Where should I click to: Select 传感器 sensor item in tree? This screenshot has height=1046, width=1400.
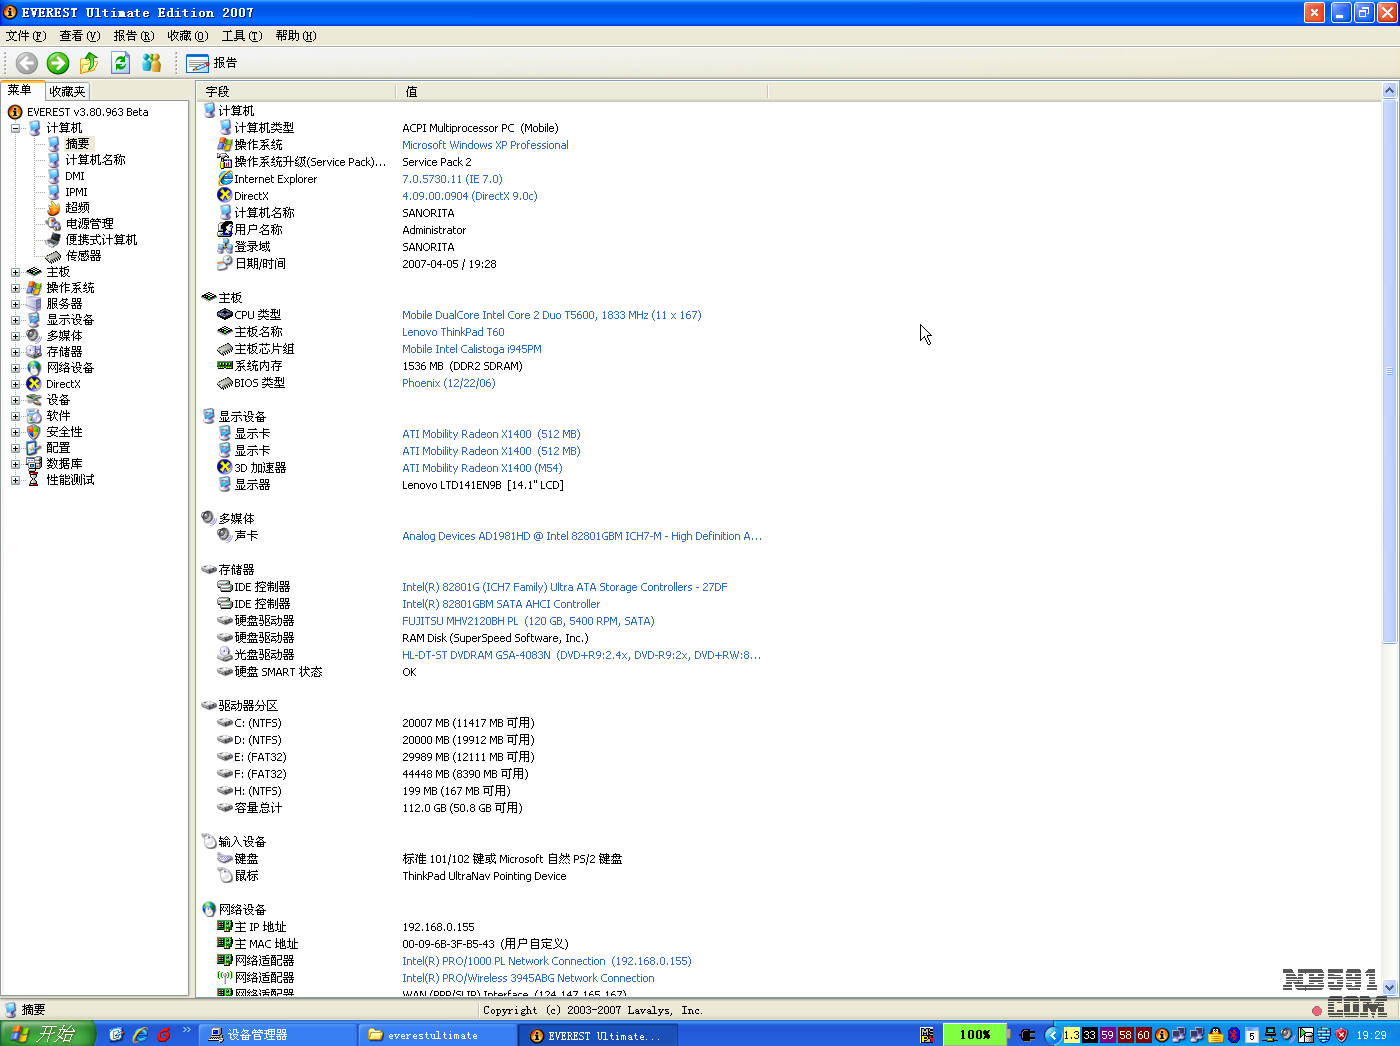83,256
